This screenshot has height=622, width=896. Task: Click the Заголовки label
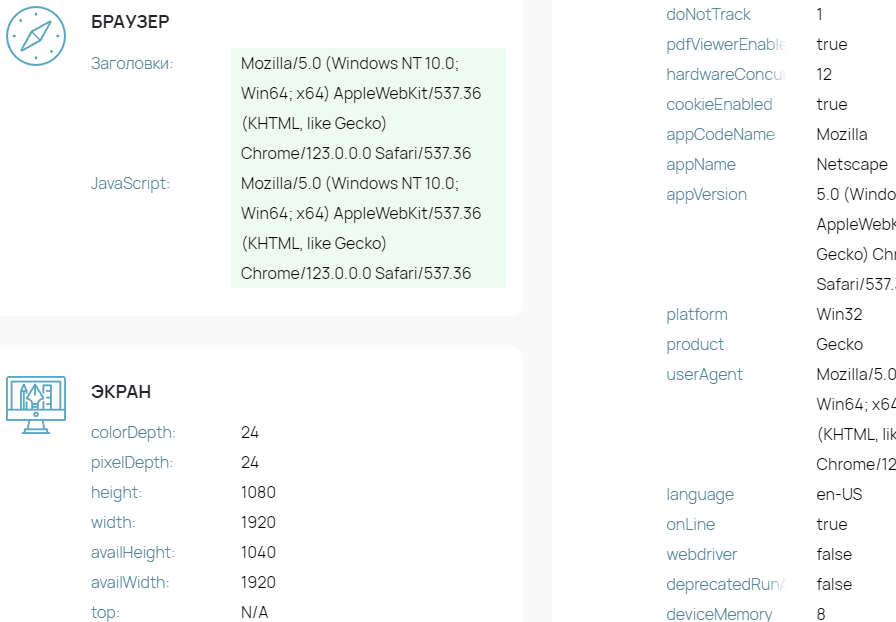tap(132, 63)
